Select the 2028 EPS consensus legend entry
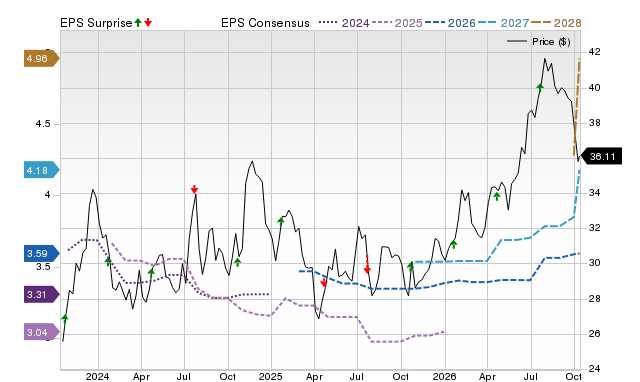The width and height of the screenshot is (640, 382). pyautogui.click(x=556, y=23)
